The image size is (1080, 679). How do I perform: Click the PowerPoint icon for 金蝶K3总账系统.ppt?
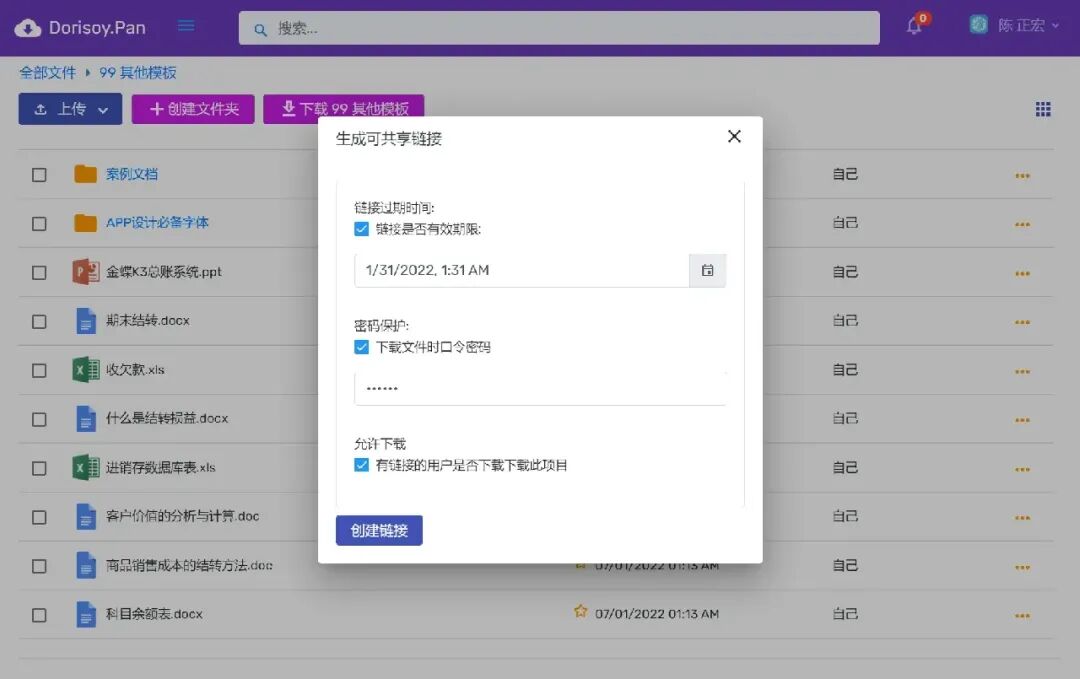[x=85, y=272]
